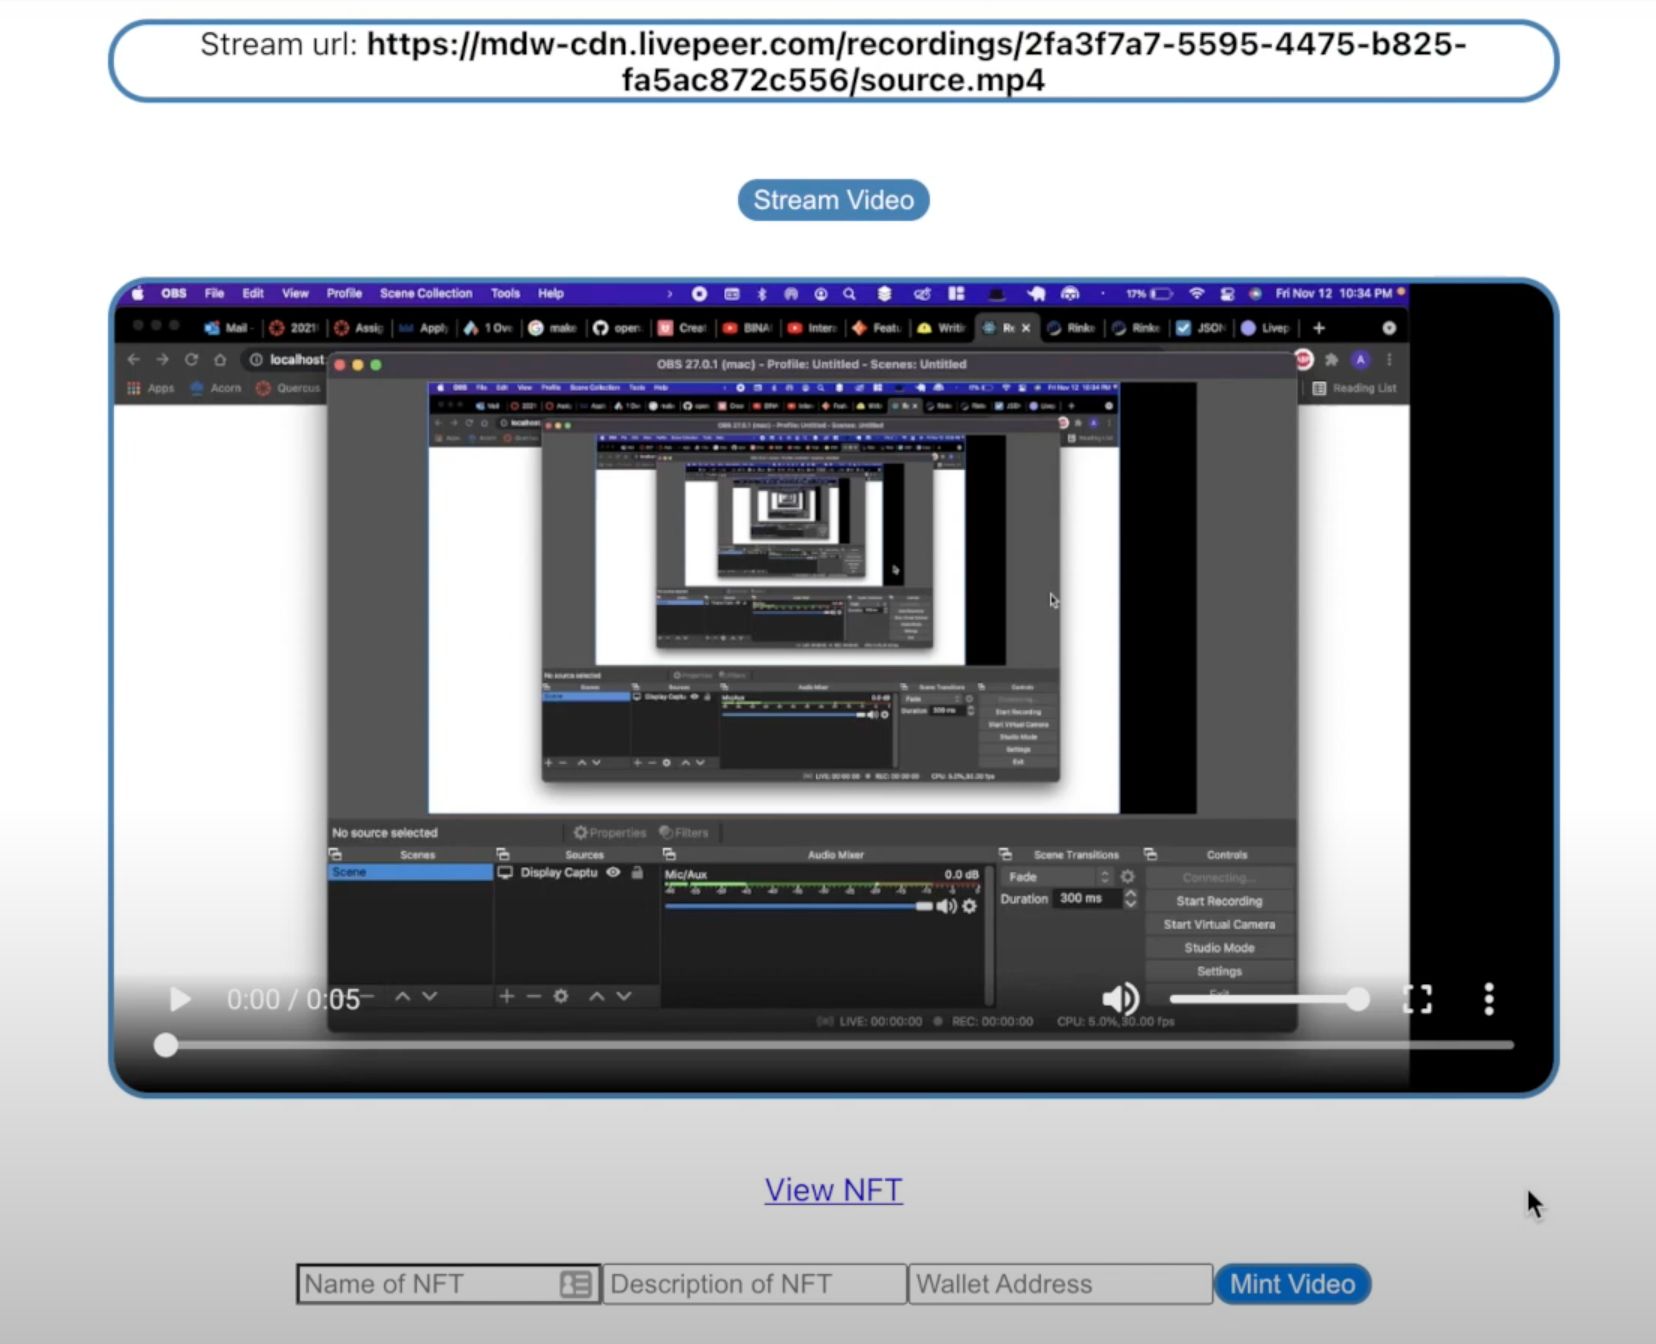Screen dimensions: 1656x1344
Task: Open source properties gear under Sources panel
Action: pos(561,996)
